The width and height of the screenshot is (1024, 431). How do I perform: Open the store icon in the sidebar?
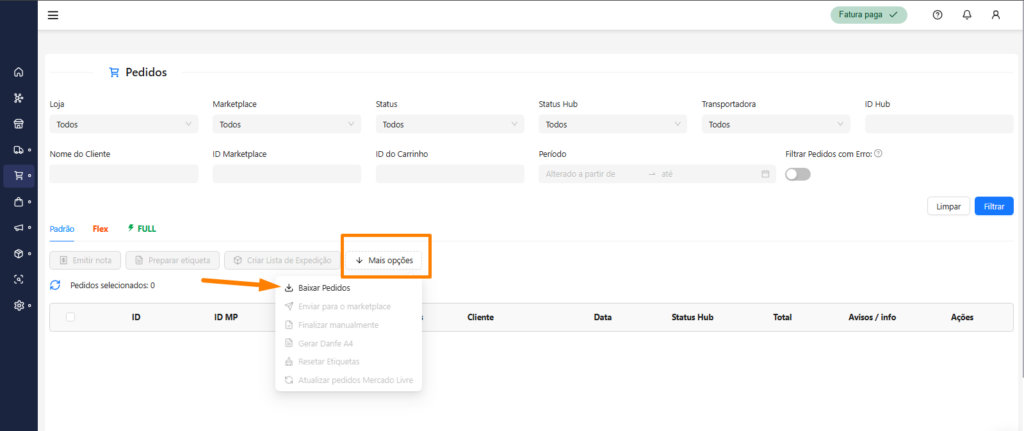click(x=19, y=123)
